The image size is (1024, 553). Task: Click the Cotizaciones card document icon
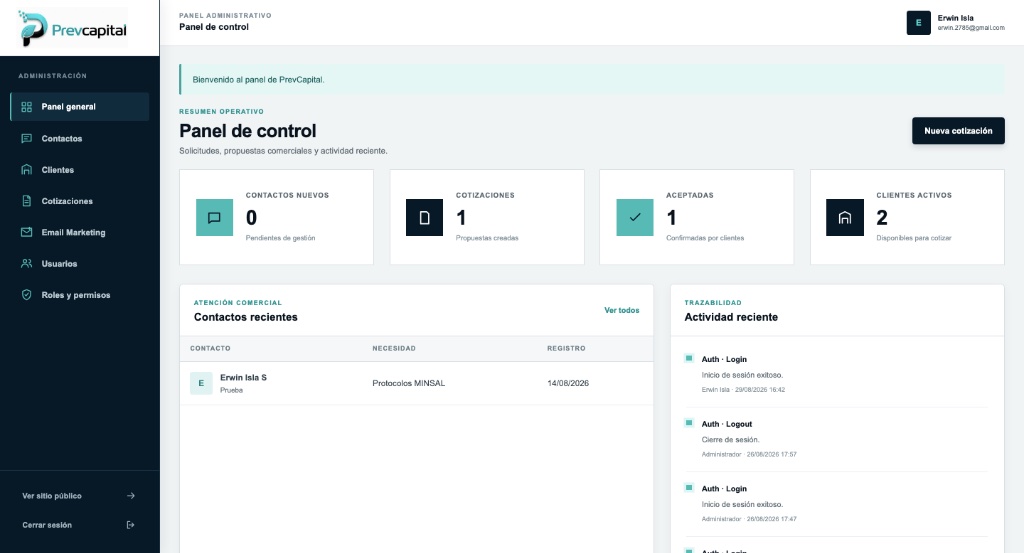(424, 217)
